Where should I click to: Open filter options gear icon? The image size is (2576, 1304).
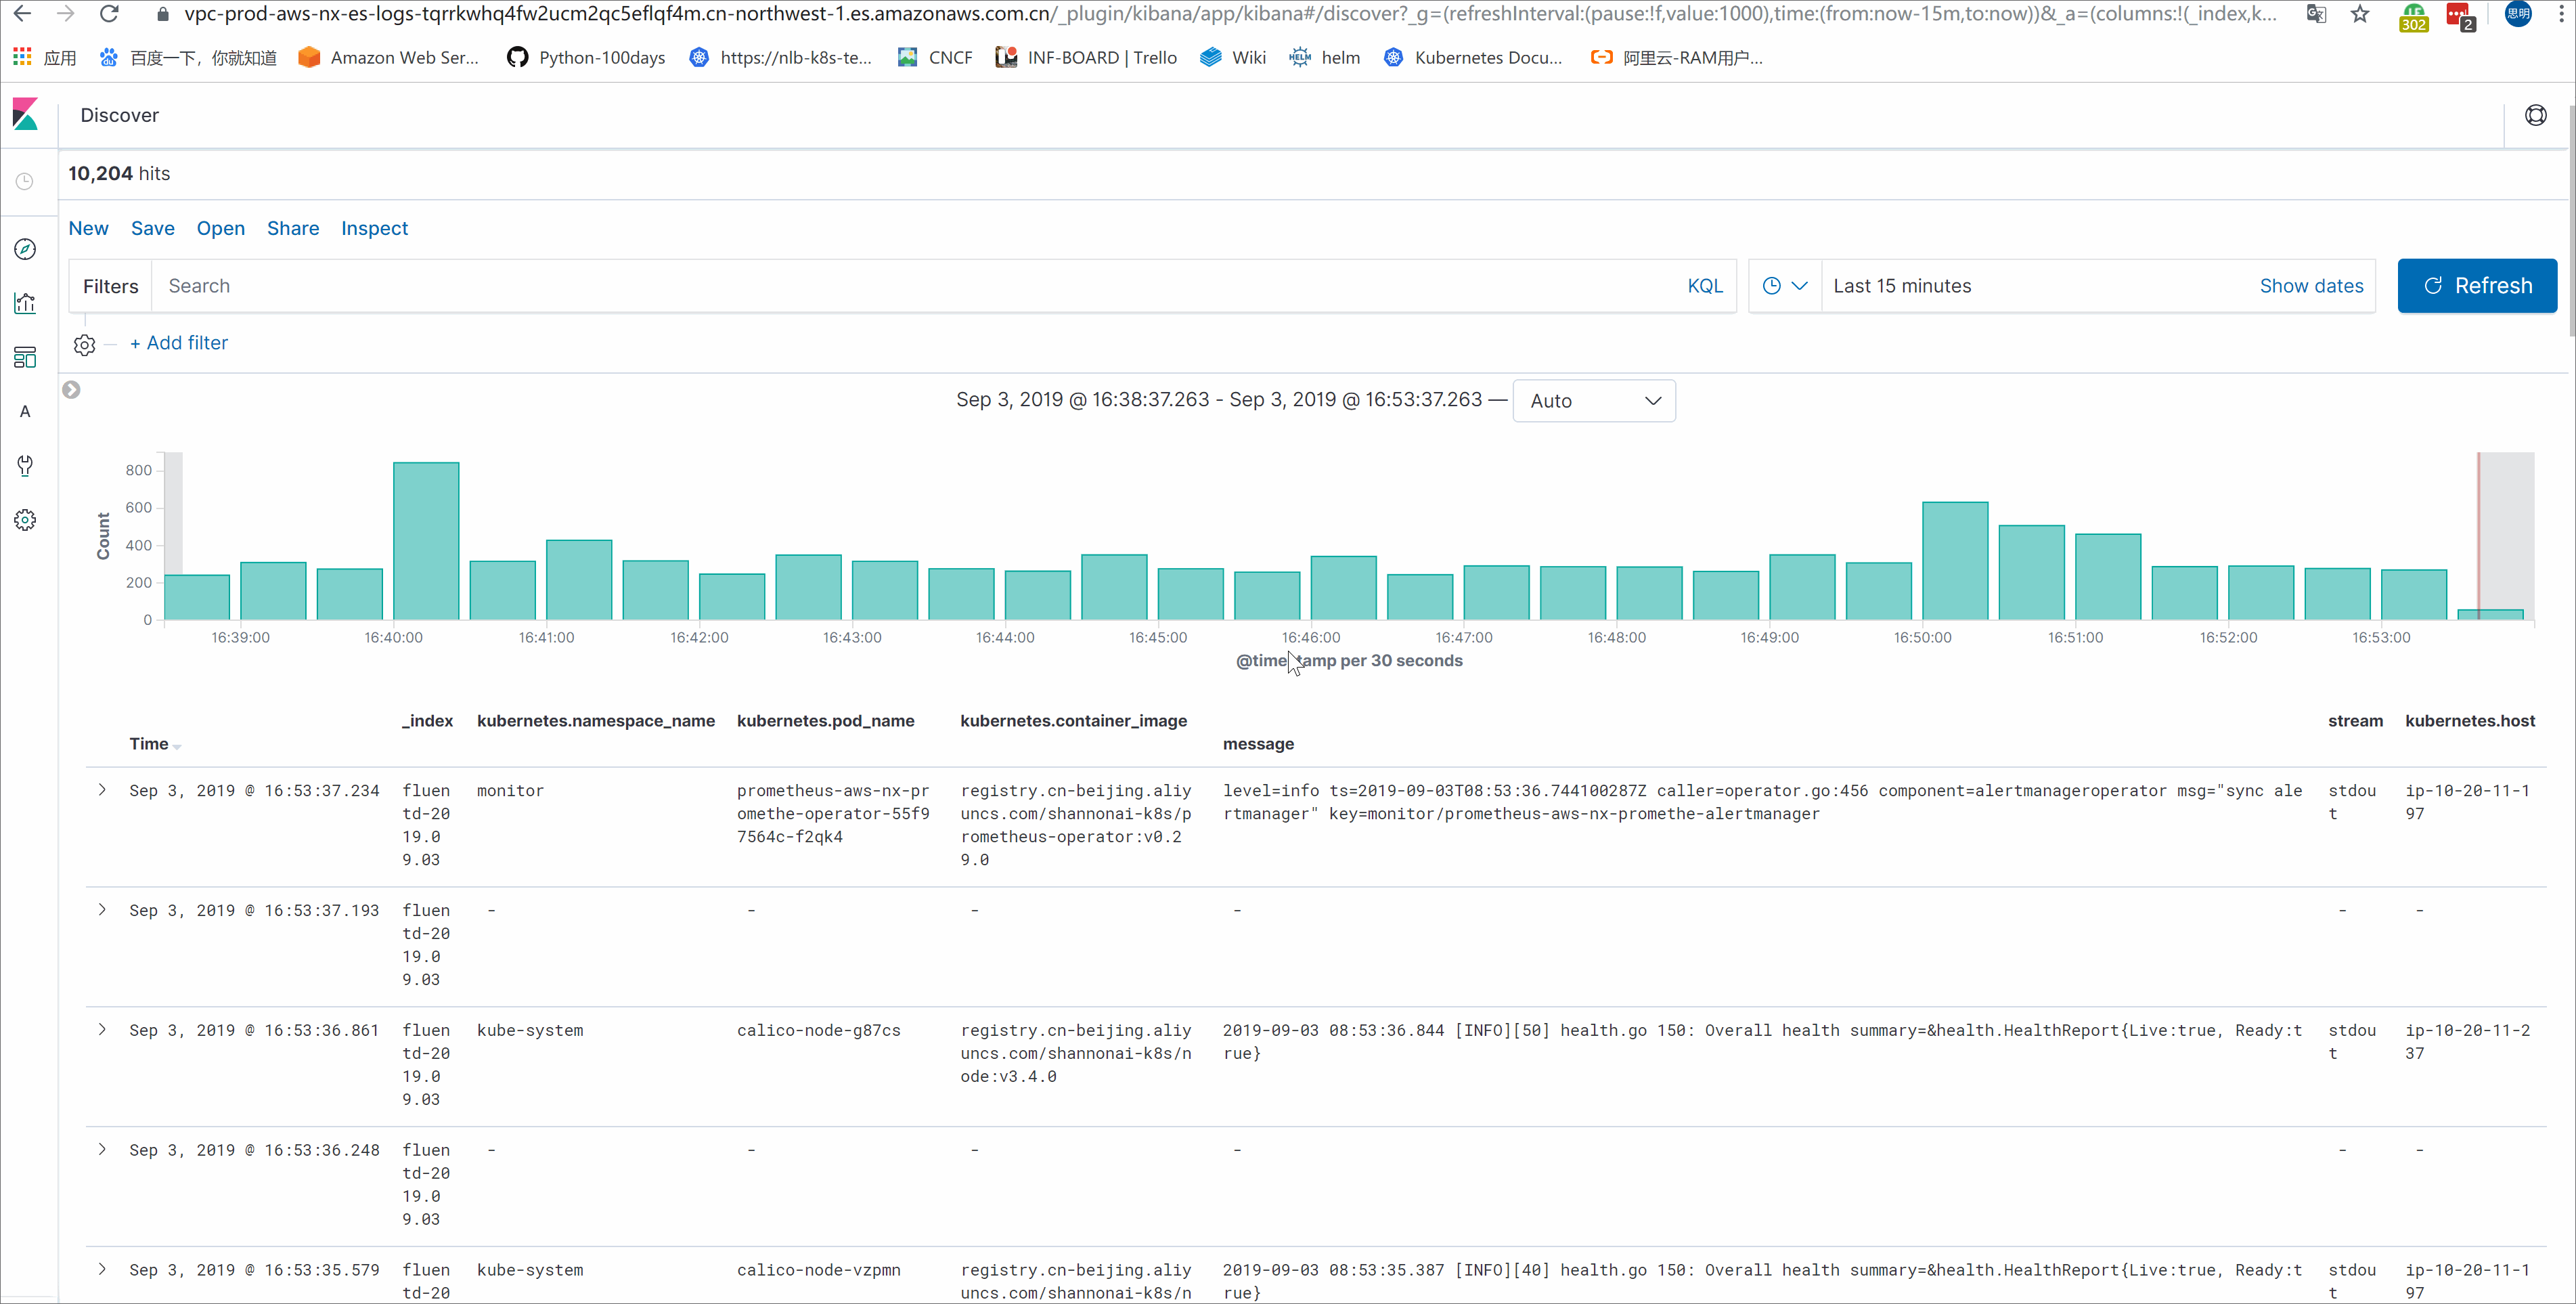[85, 344]
